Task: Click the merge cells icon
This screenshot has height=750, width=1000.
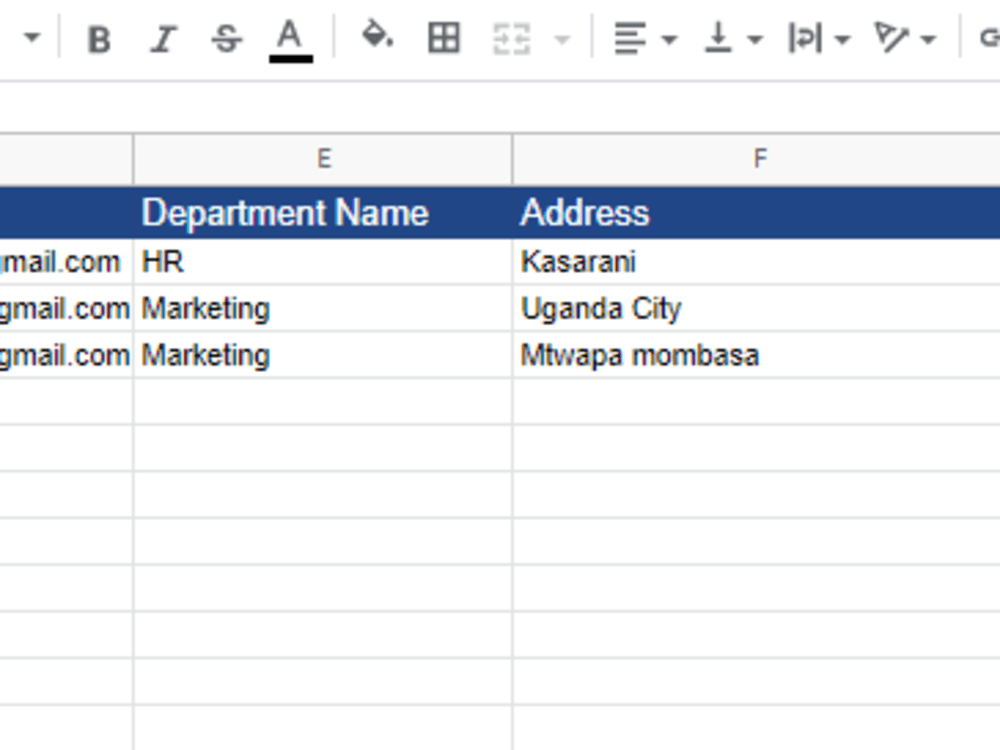Action: coord(510,38)
